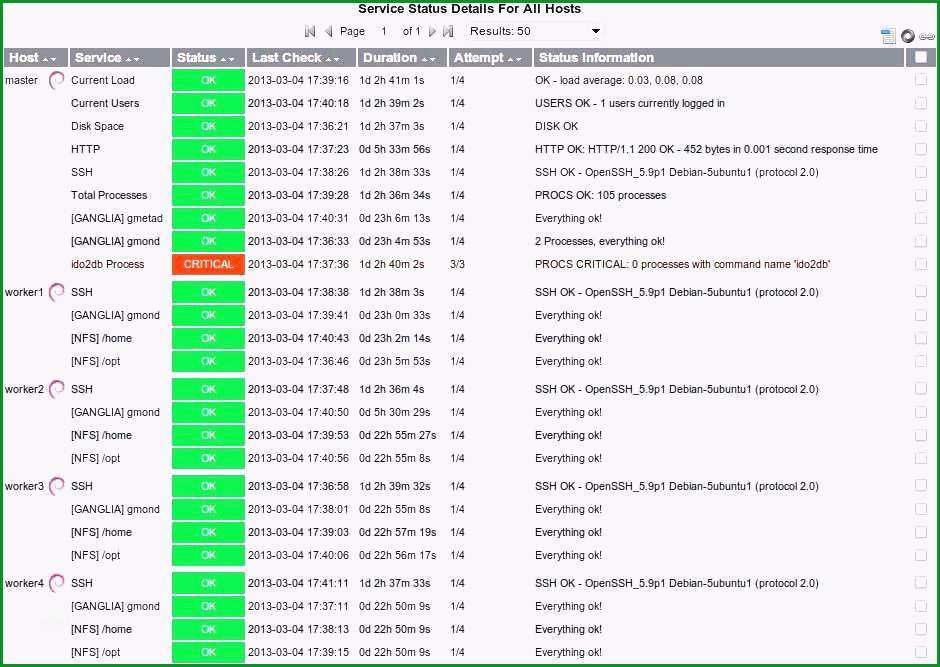940x667 pixels.
Task: Click the round refresh pause icon
Action: point(908,36)
